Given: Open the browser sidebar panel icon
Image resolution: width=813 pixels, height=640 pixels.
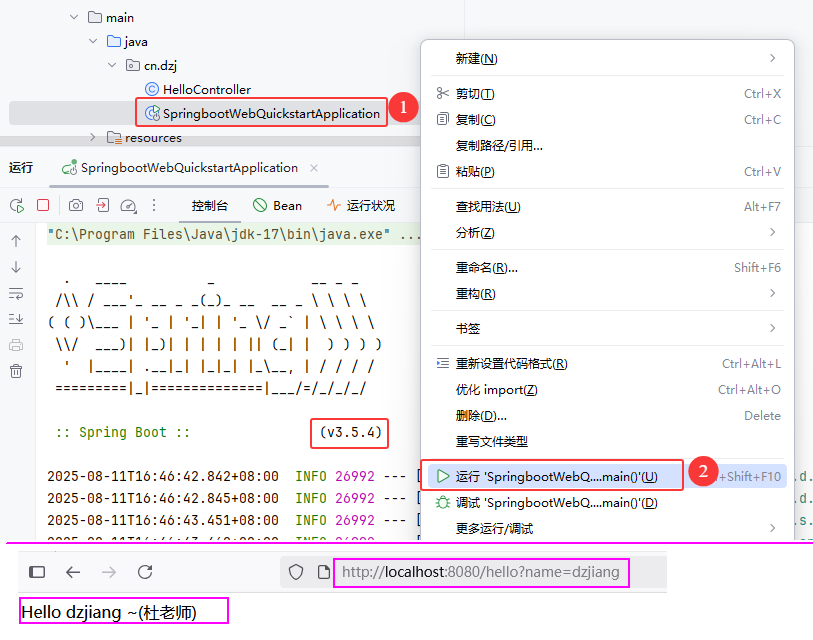Looking at the screenshot, I should click(37, 572).
